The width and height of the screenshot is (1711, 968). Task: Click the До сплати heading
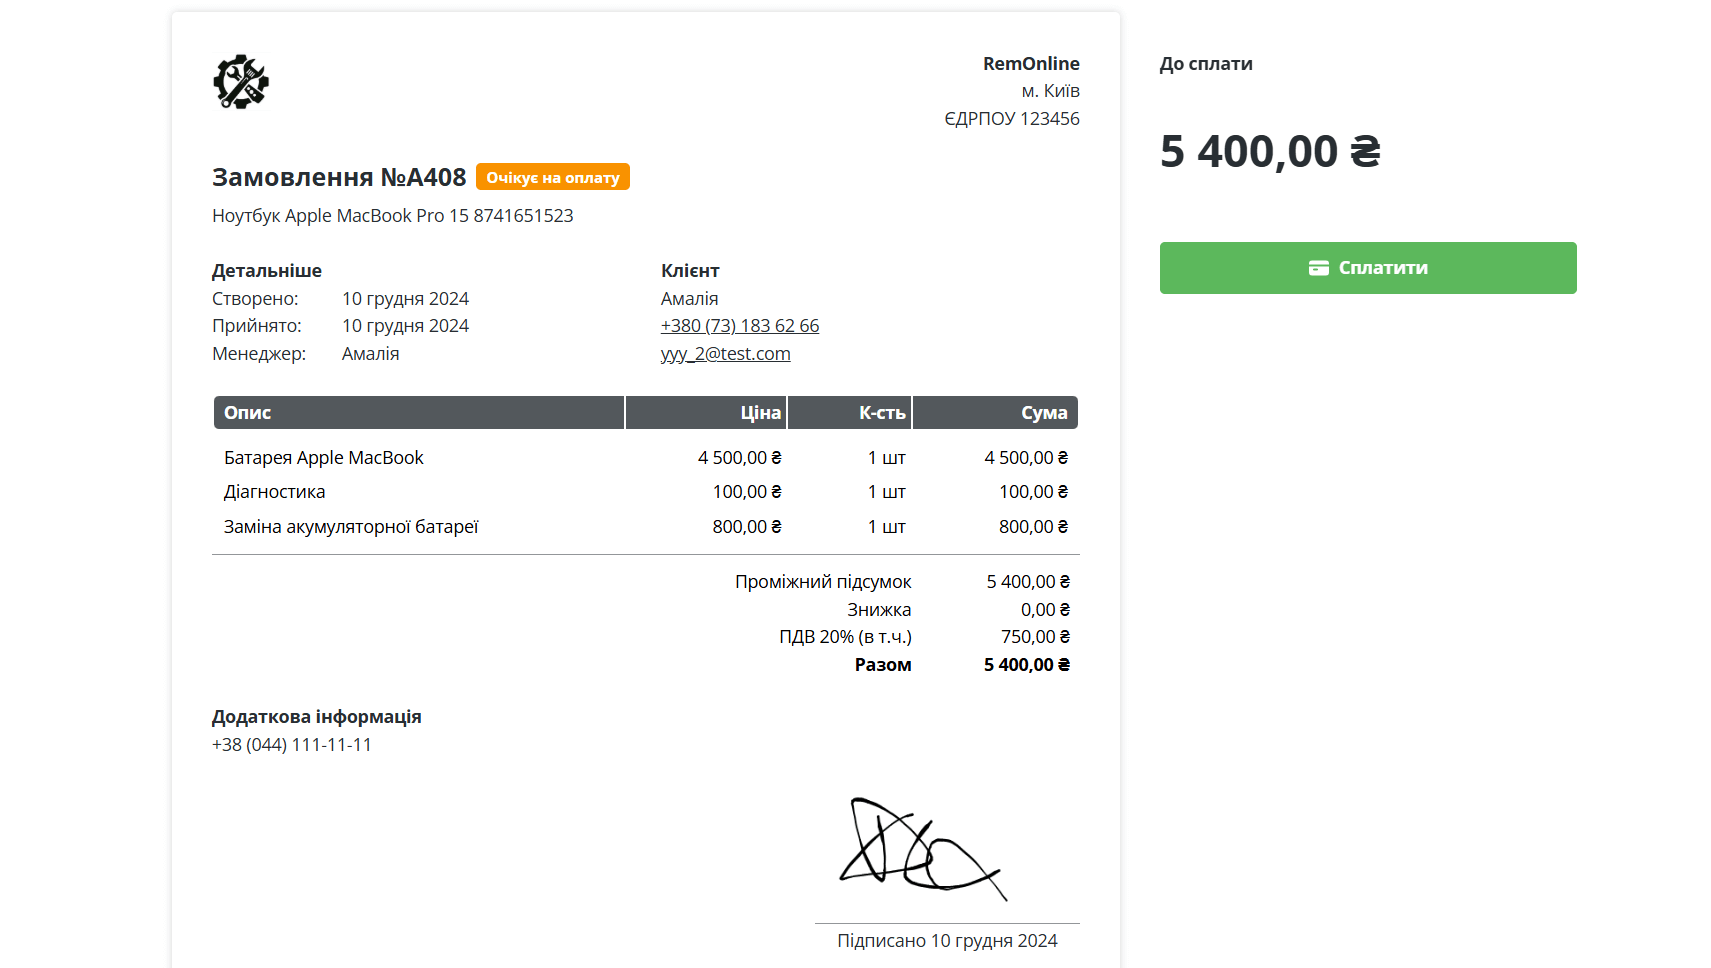click(1206, 64)
